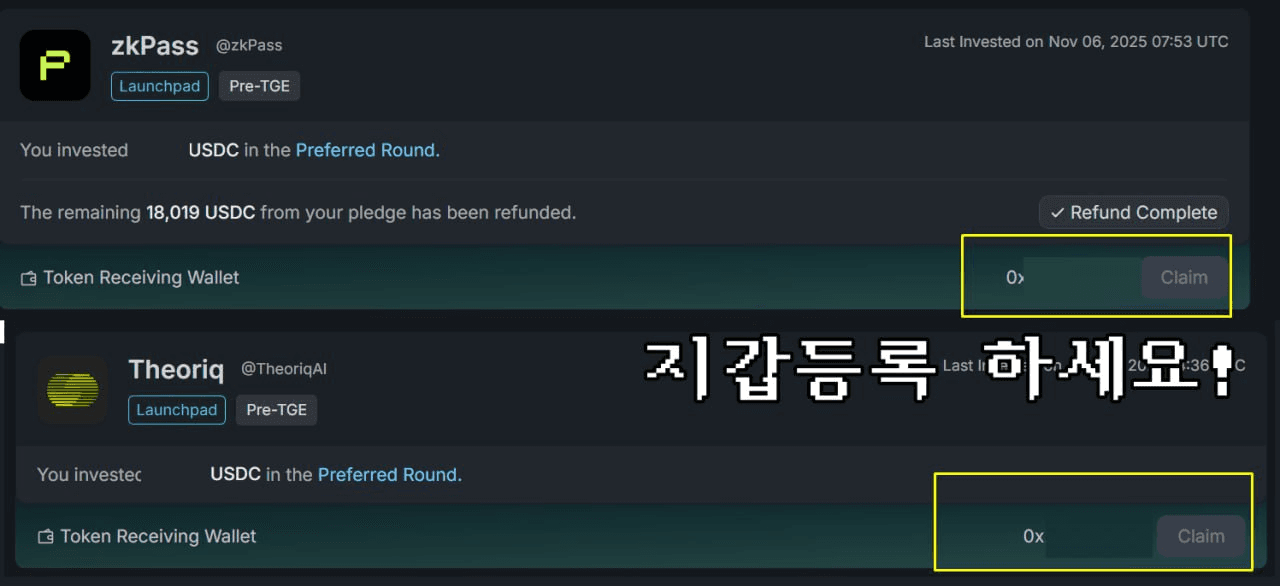Click the wallet icon in zkPass row
The width and height of the screenshot is (1280, 586).
click(x=28, y=278)
